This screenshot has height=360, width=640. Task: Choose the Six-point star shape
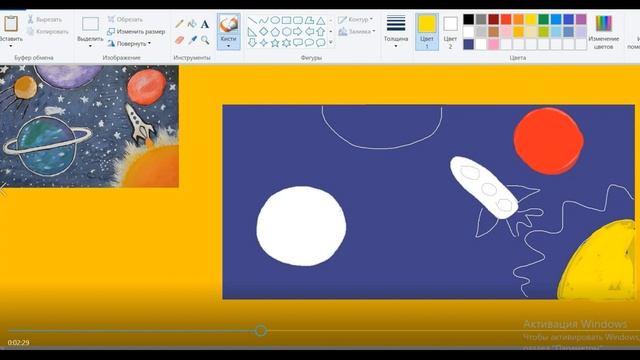[287, 42]
